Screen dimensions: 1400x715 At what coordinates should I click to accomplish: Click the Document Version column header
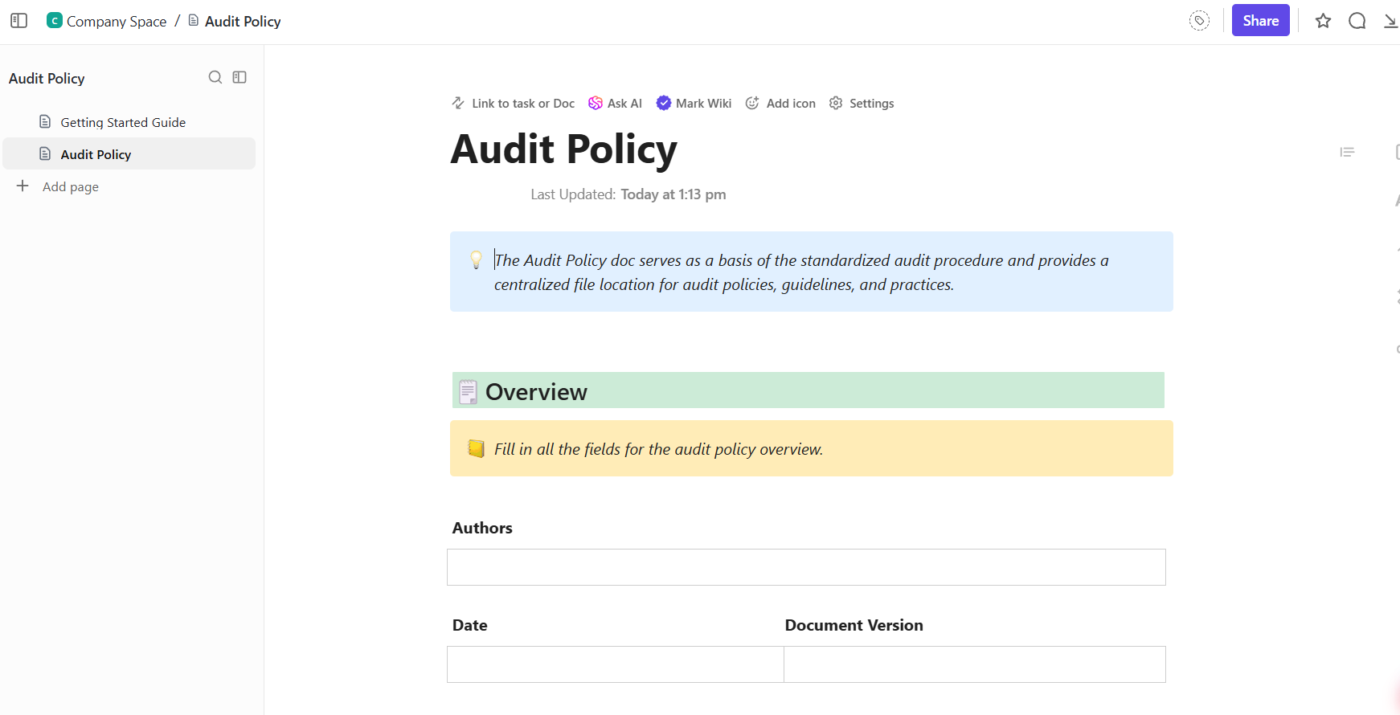854,625
